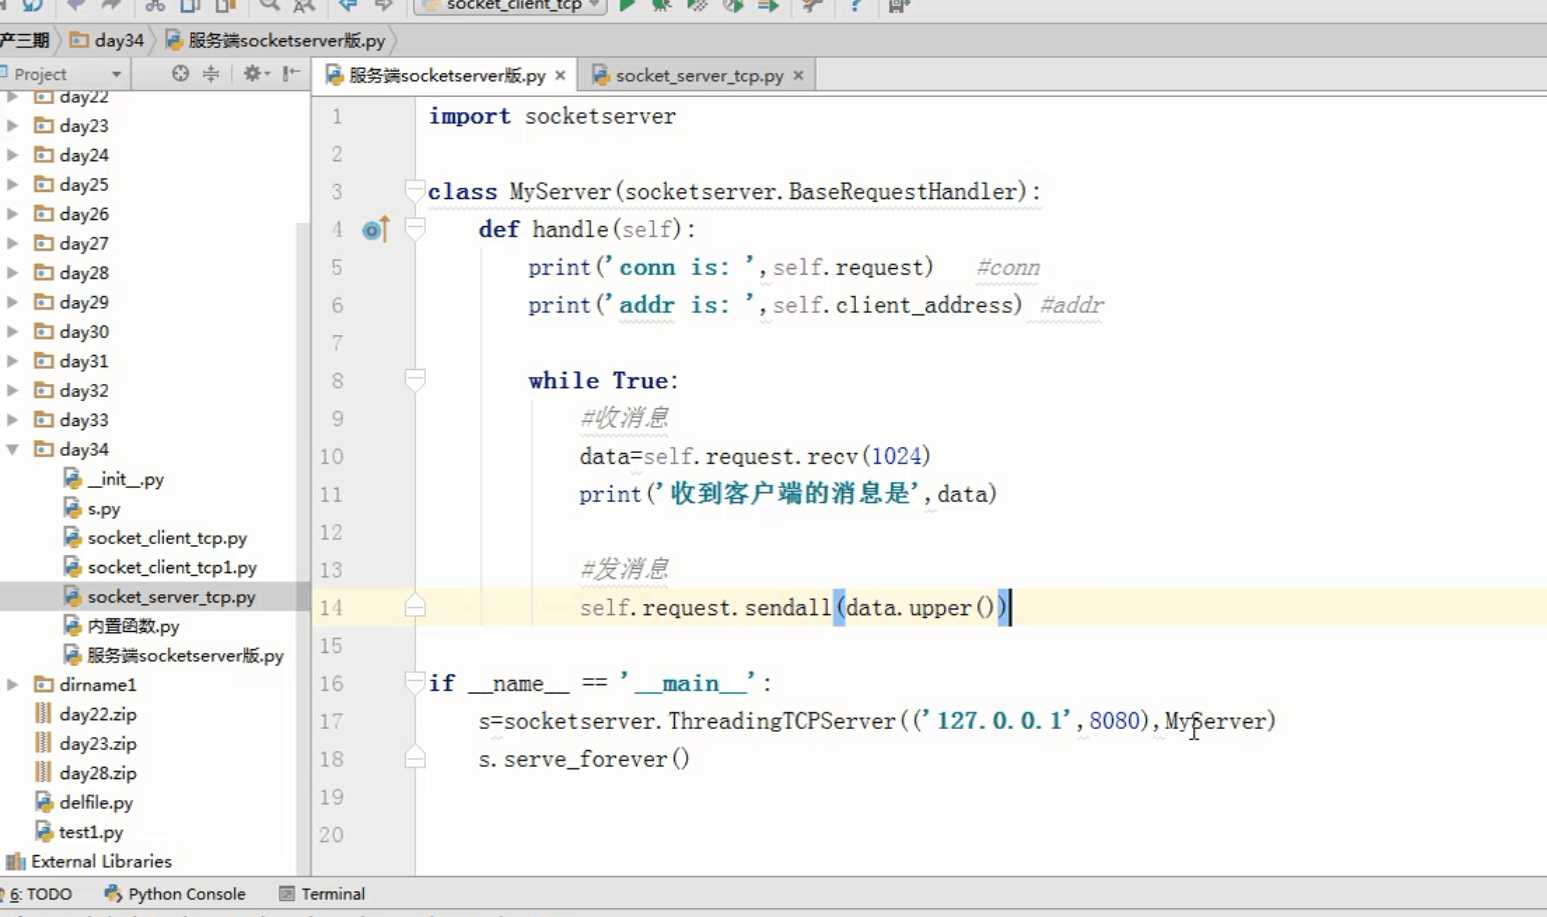Click the scroll-from-source target icon

click(x=180, y=73)
